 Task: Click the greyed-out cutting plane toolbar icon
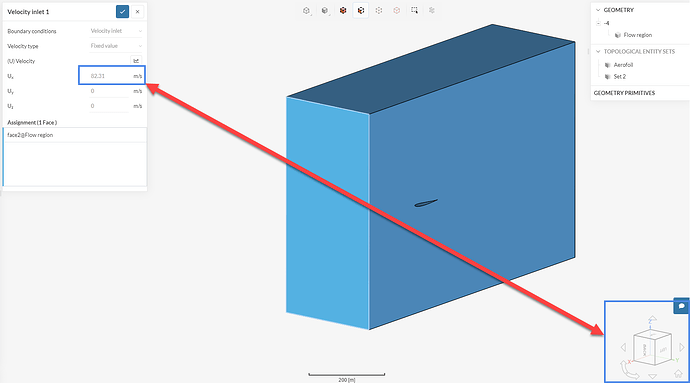pos(432,11)
